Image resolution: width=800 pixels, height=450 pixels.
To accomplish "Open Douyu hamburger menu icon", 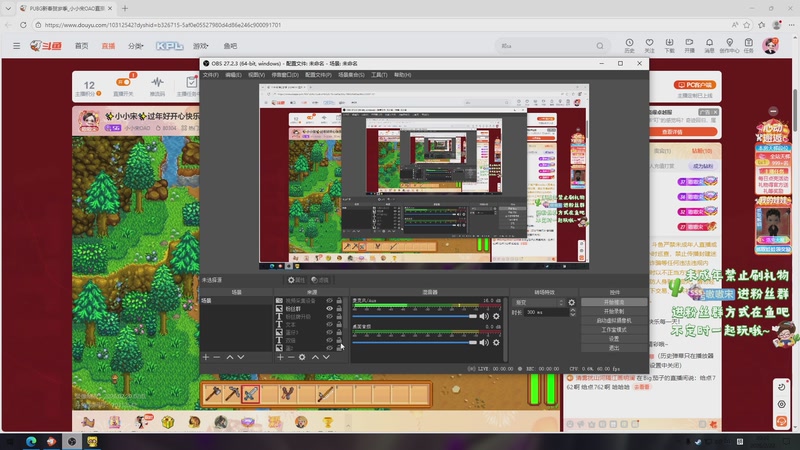I will [16, 46].
